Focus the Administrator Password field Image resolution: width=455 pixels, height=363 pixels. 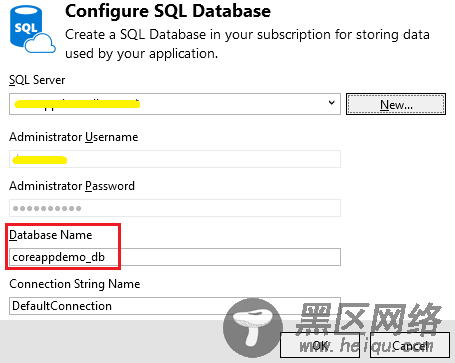tap(175, 208)
